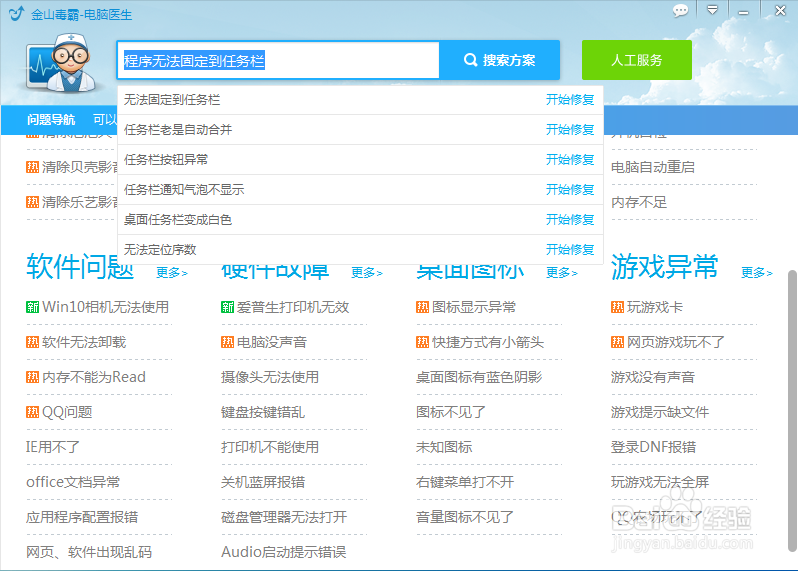Click hot badge beside 快捷方式有小箭头
This screenshot has height=571, width=798.
(x=422, y=342)
